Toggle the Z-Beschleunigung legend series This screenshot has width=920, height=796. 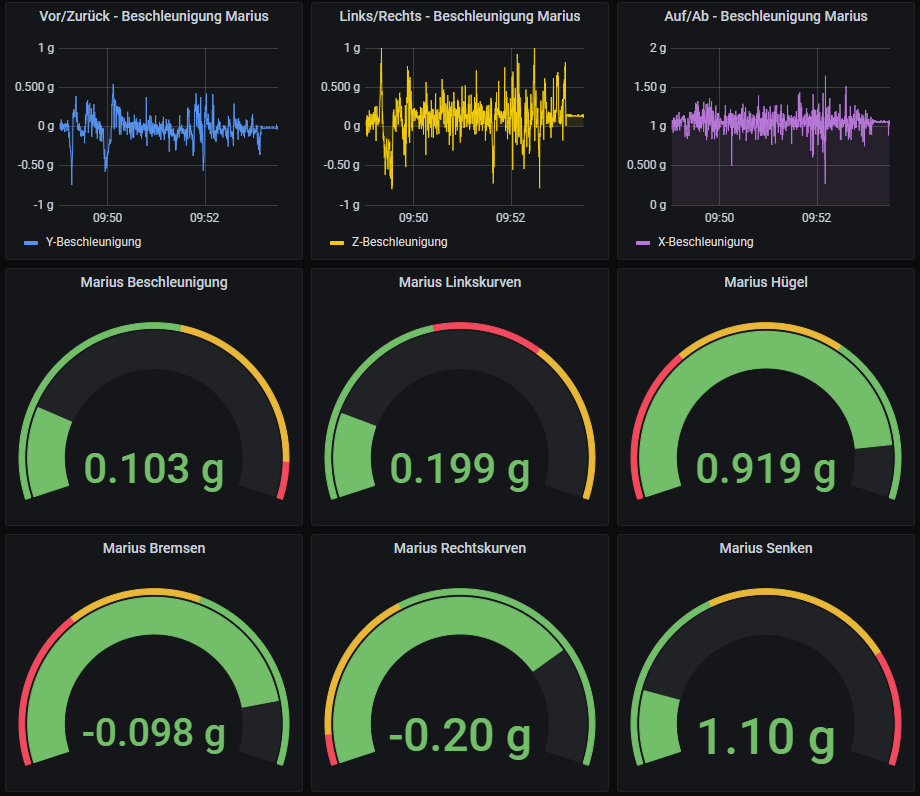(400, 242)
